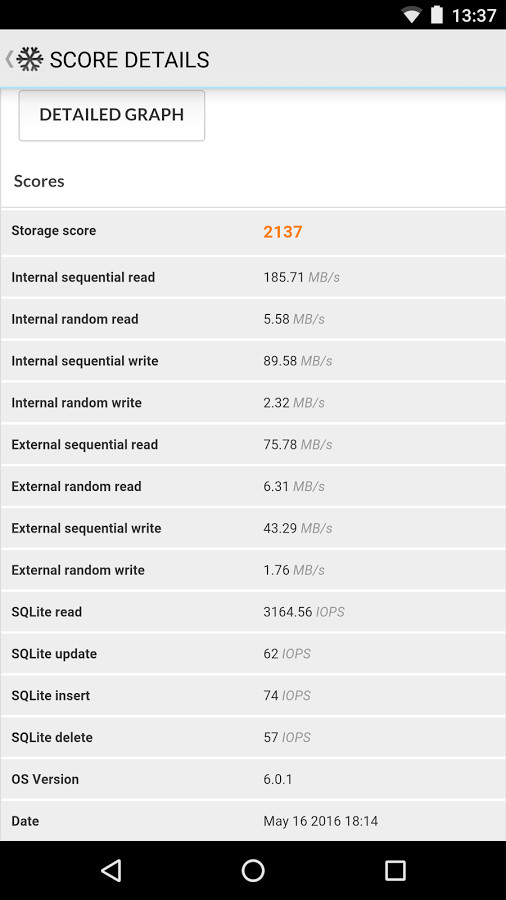Tap the back chevron beside the snowflake
This screenshot has height=900, width=506.
[x=9, y=59]
